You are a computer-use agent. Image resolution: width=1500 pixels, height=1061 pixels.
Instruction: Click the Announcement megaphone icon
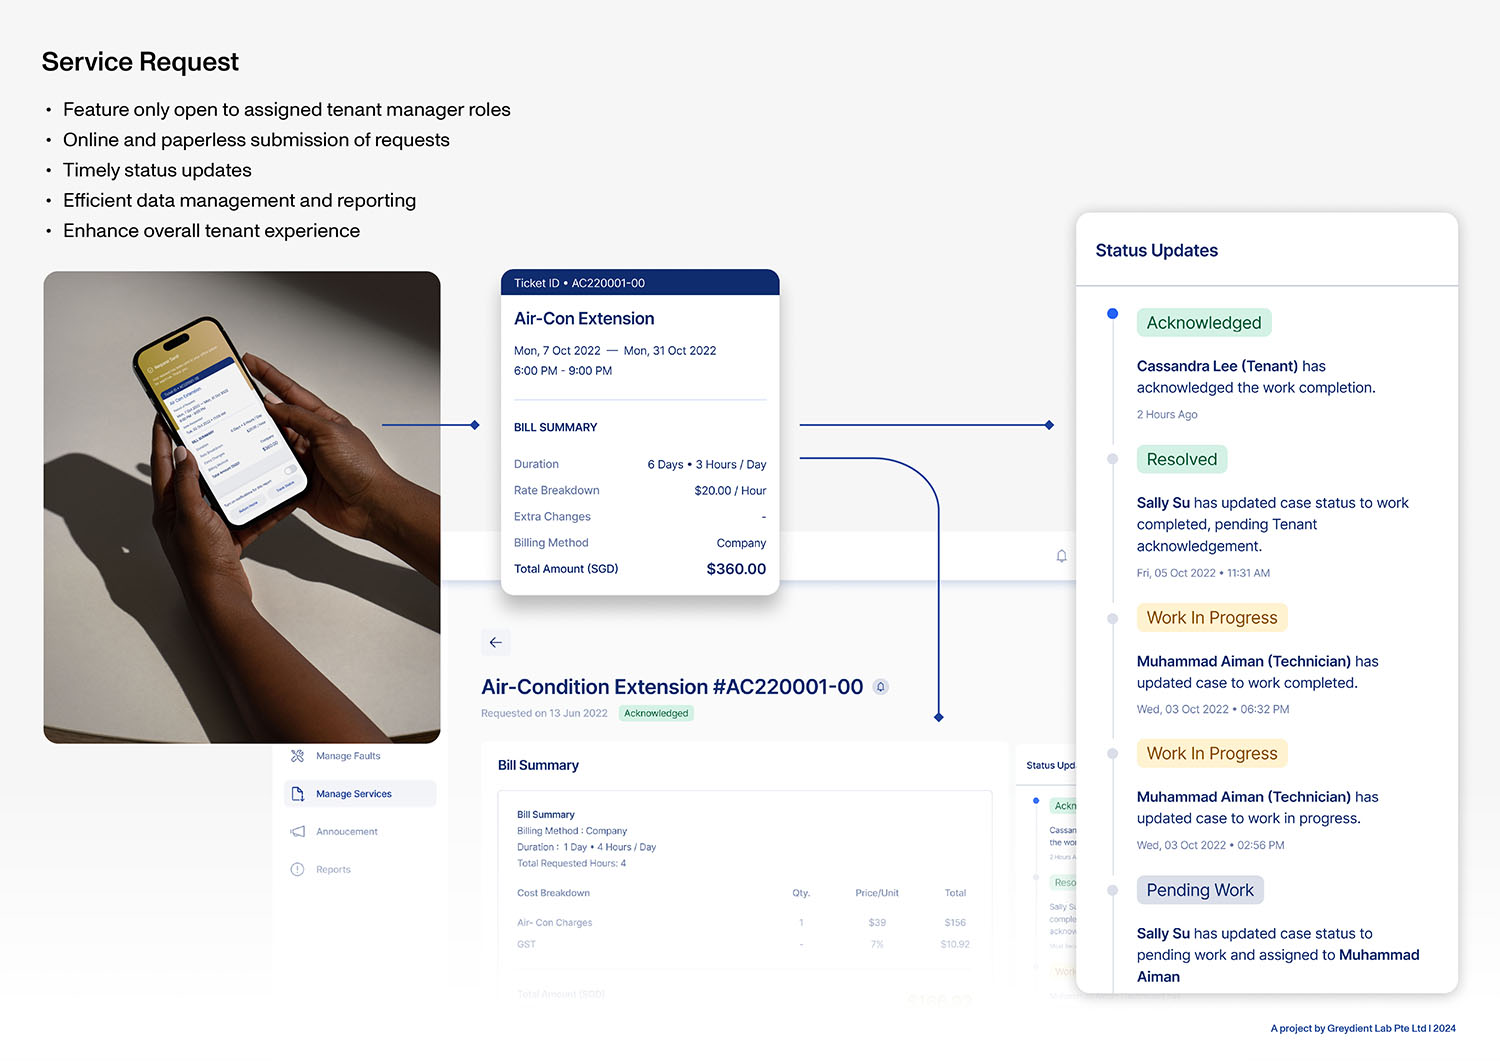(297, 832)
